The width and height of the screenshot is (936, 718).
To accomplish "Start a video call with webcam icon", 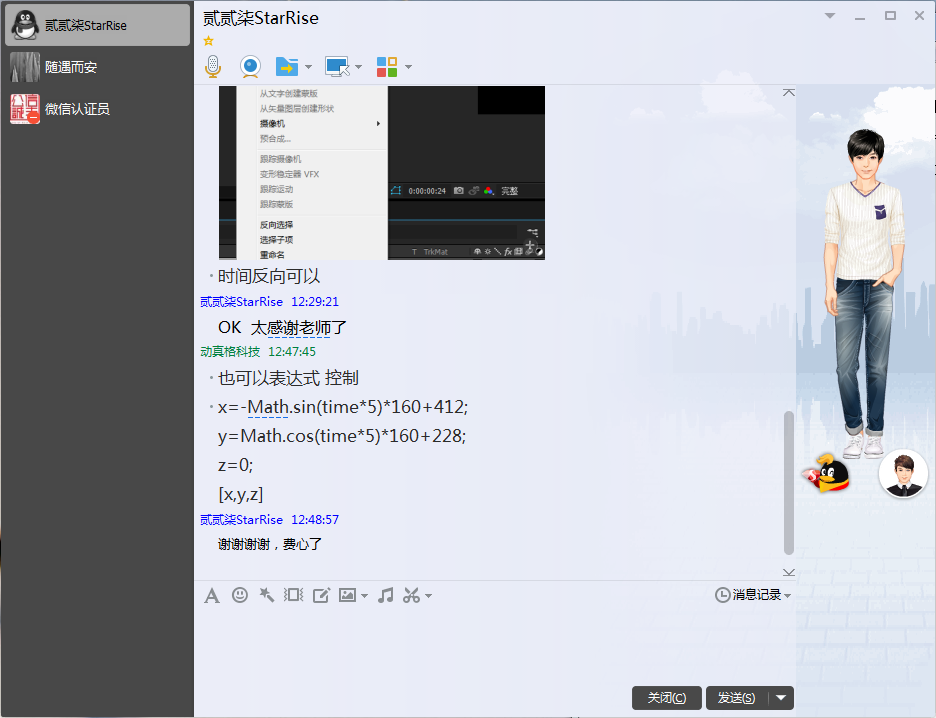I will (250, 66).
